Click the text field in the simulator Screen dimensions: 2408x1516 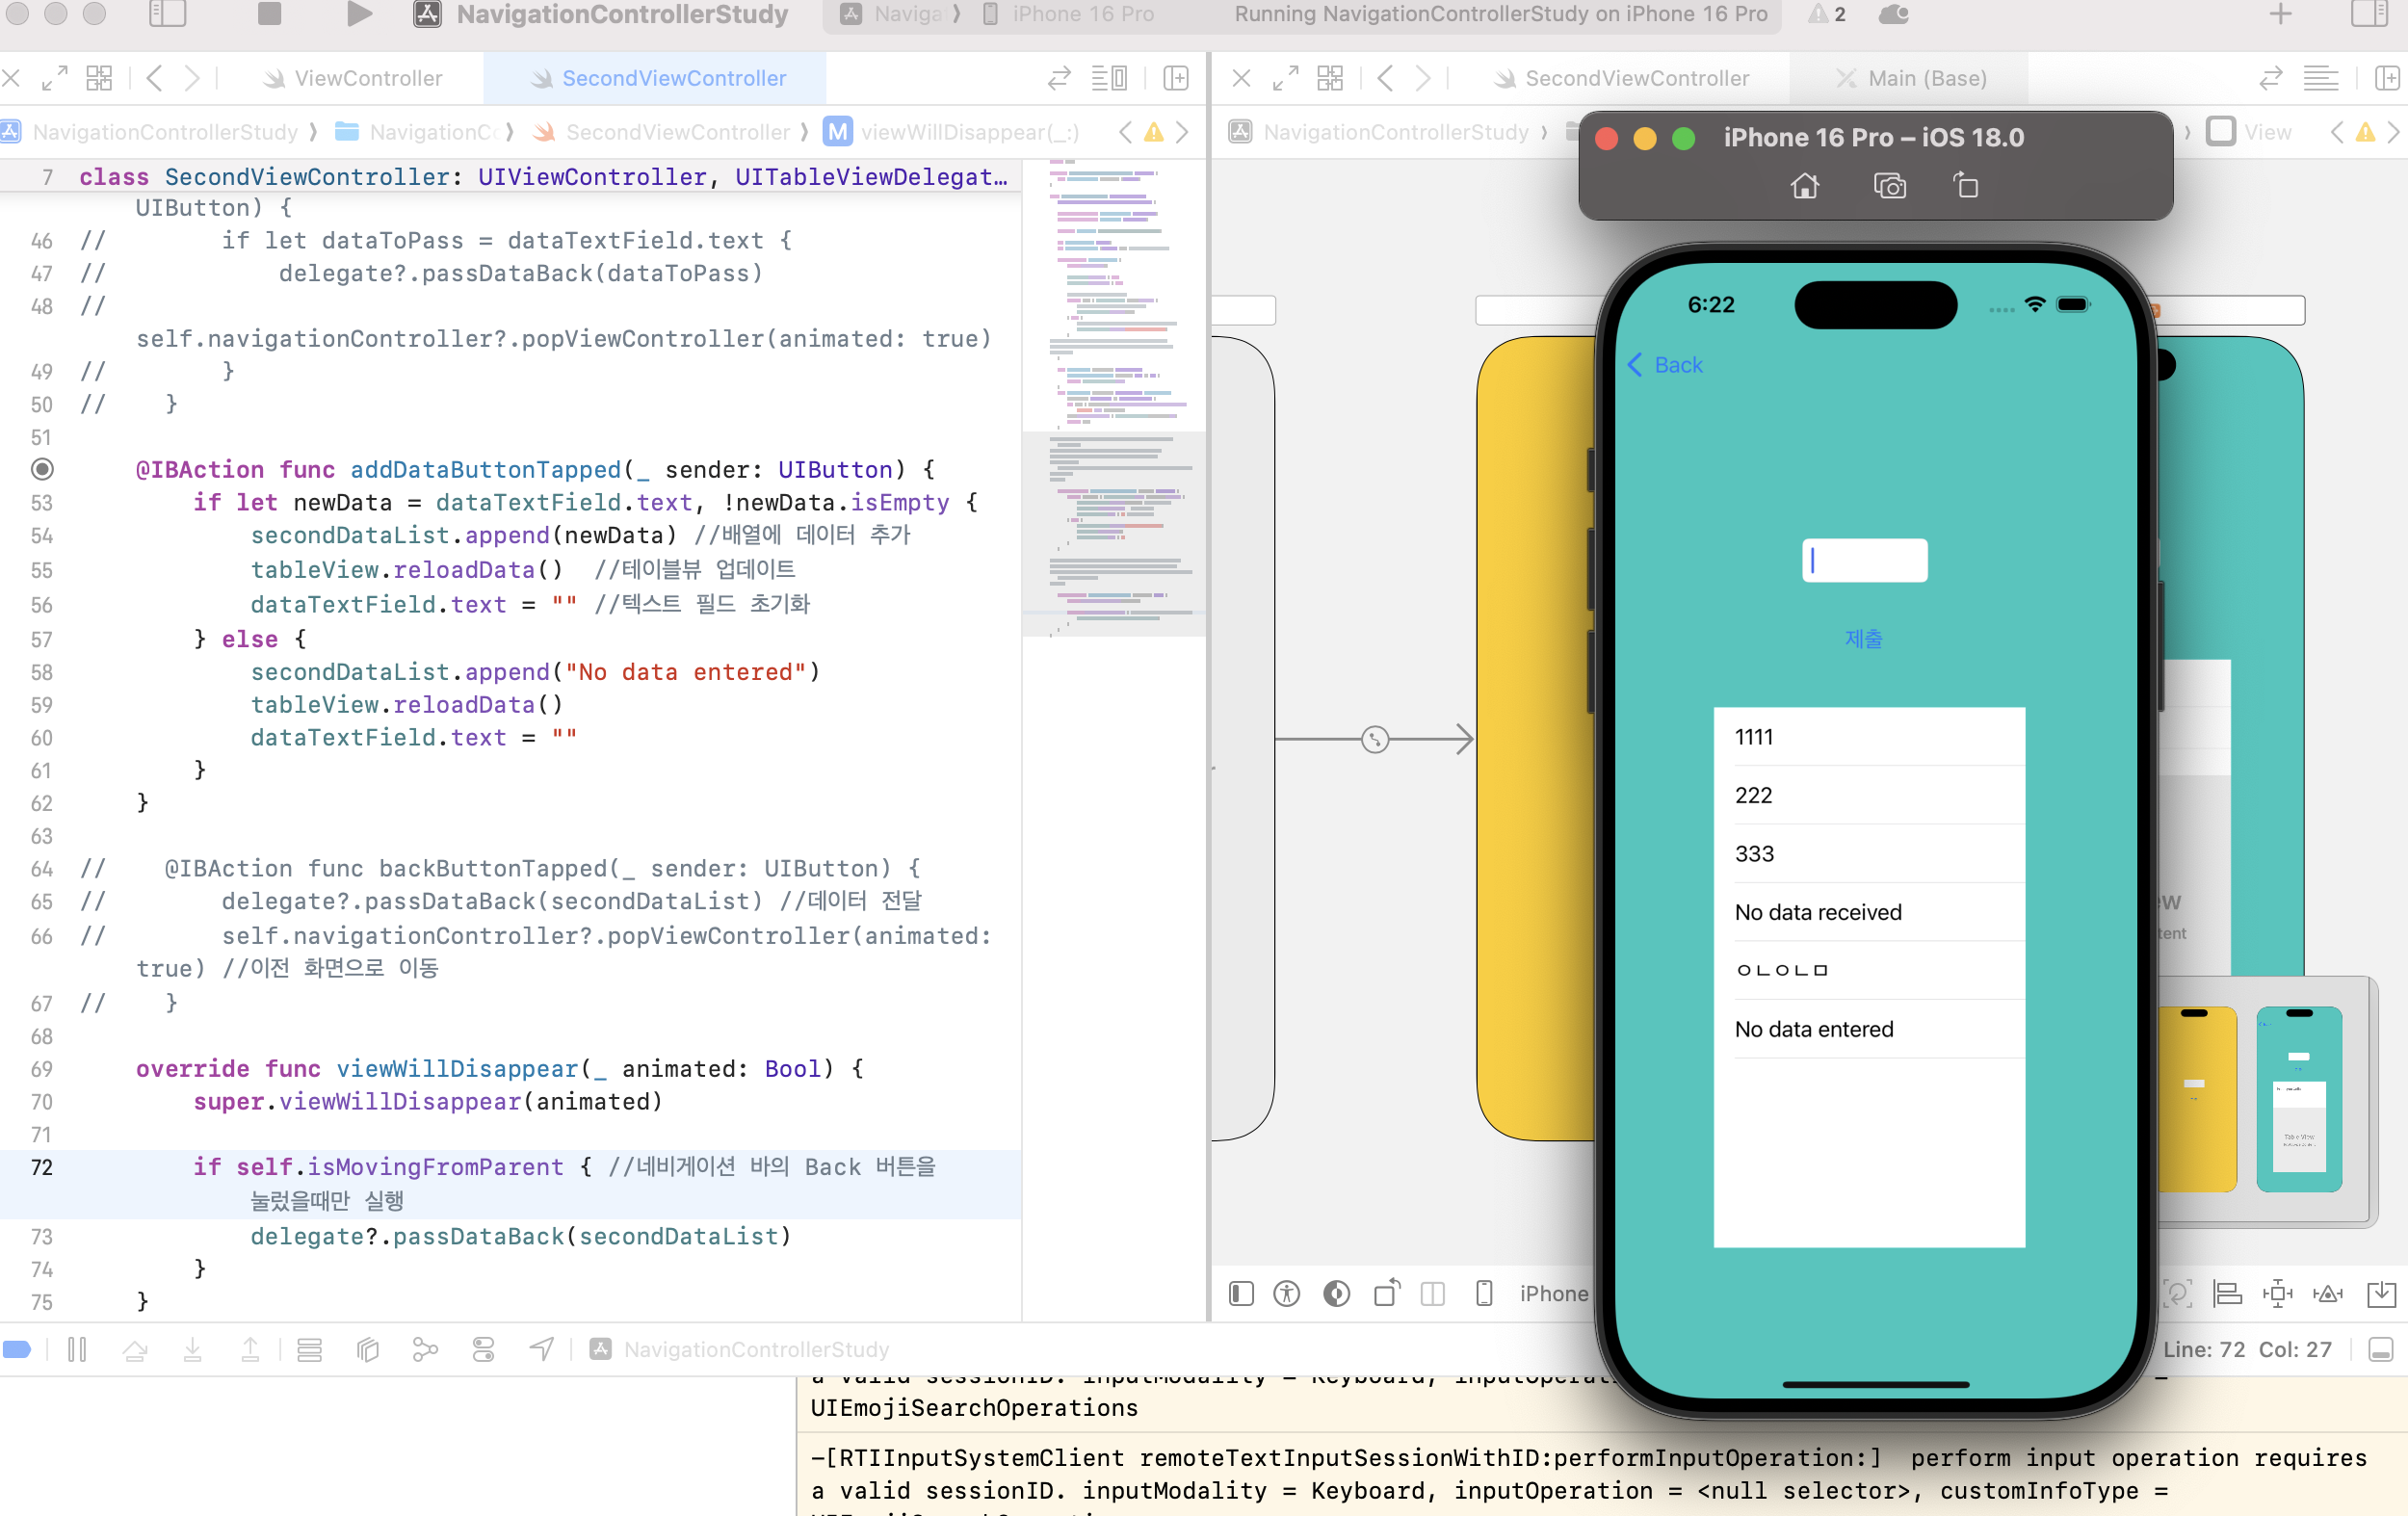[x=1865, y=560]
